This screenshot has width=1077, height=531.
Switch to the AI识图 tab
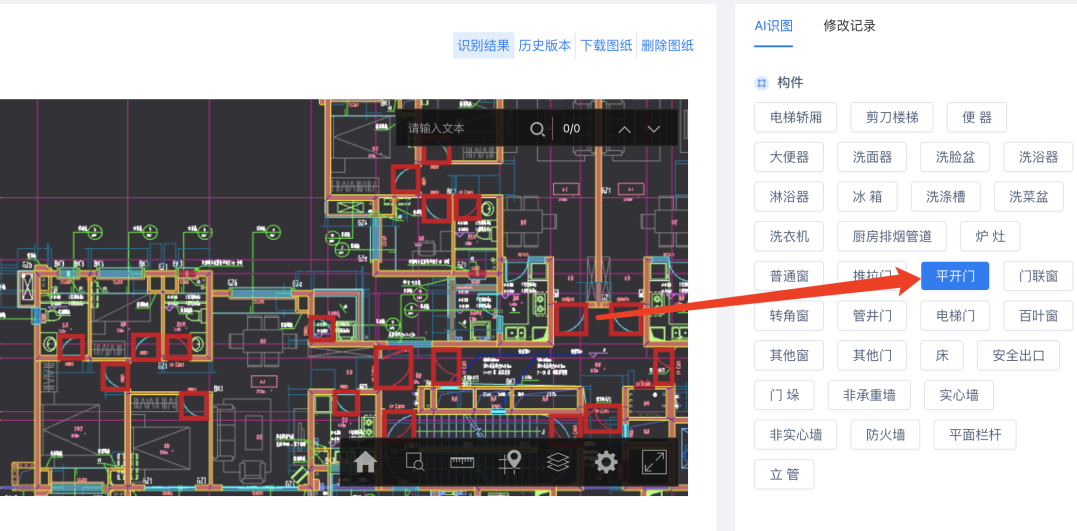[x=773, y=26]
